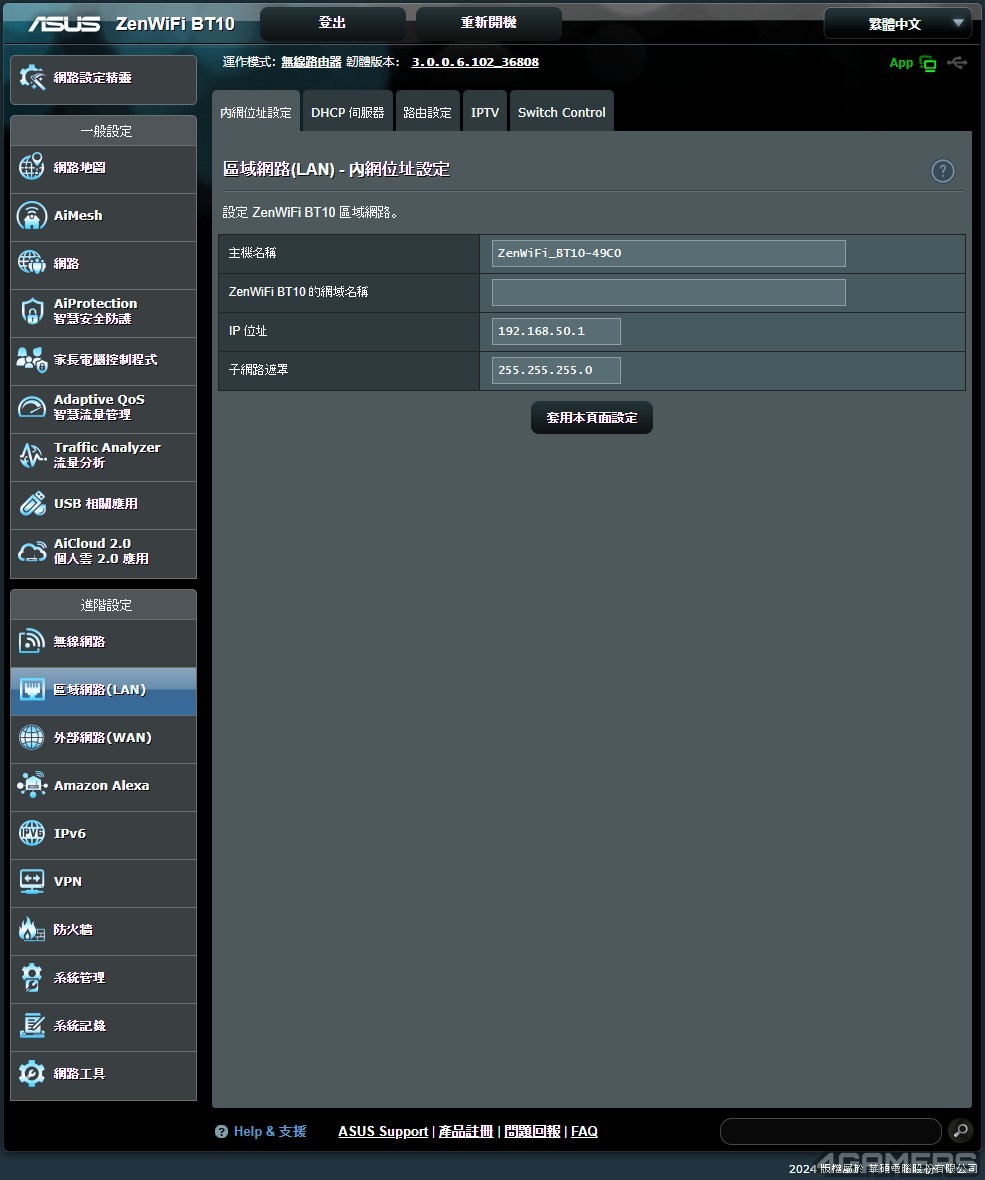Viewport: 985px width, 1180px height.
Task: Click the search magnifier icon
Action: pos(960,1130)
